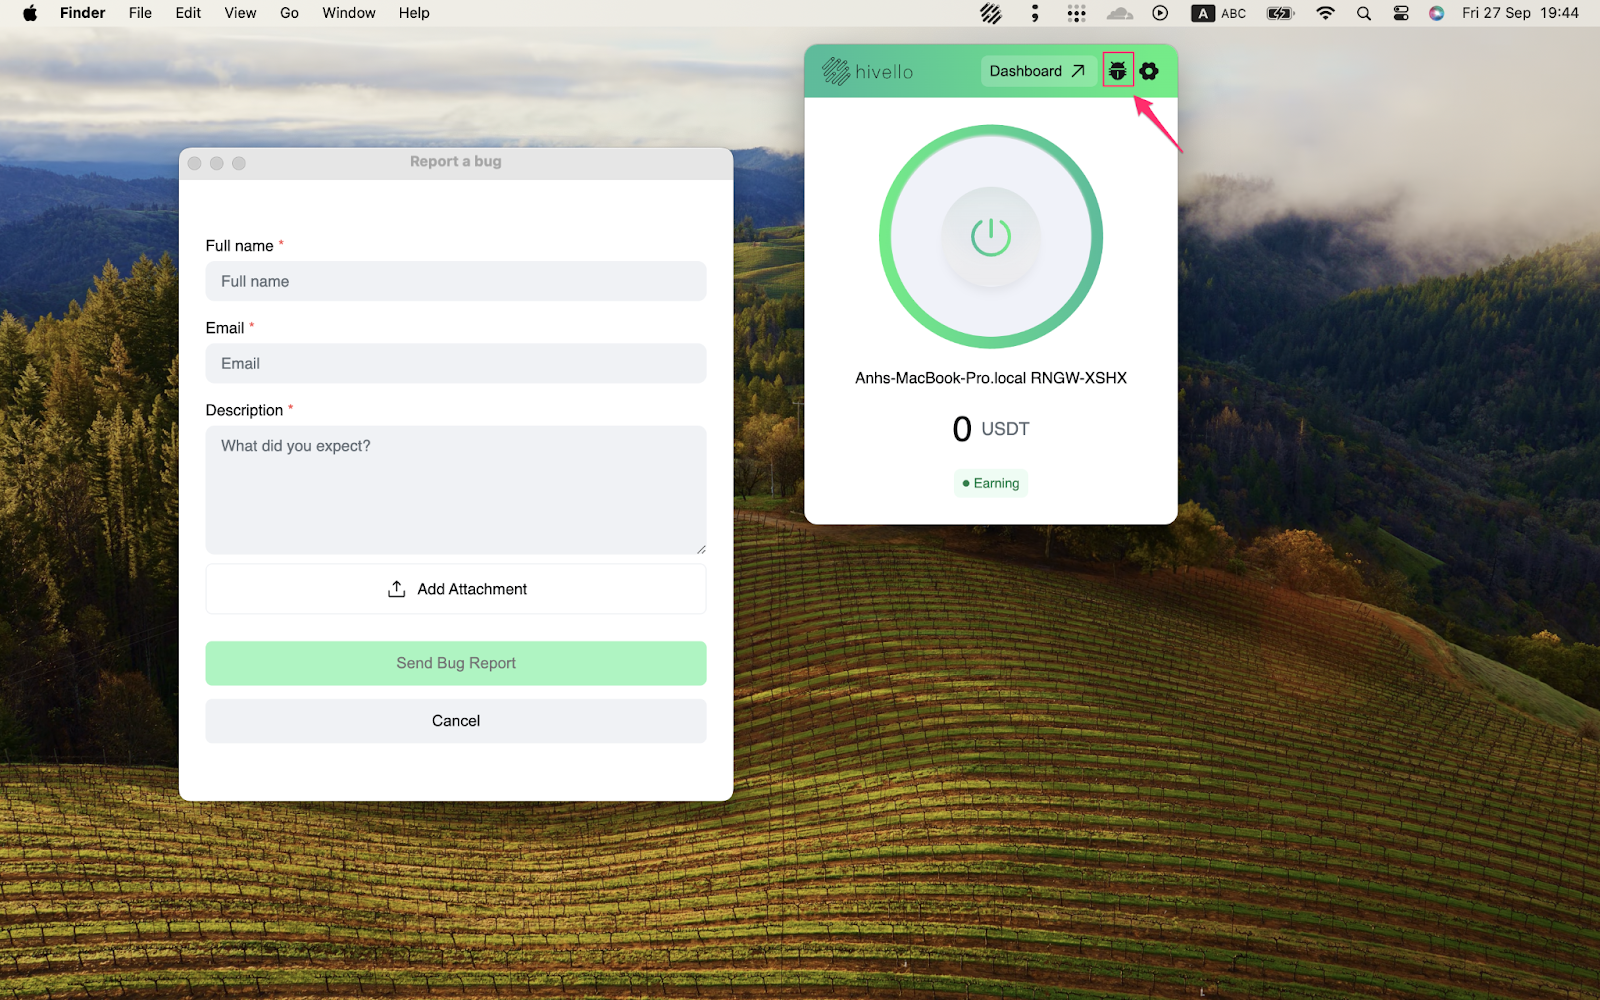Open Control Center in the menu bar
This screenshot has height=1000, width=1600.
(1400, 13)
